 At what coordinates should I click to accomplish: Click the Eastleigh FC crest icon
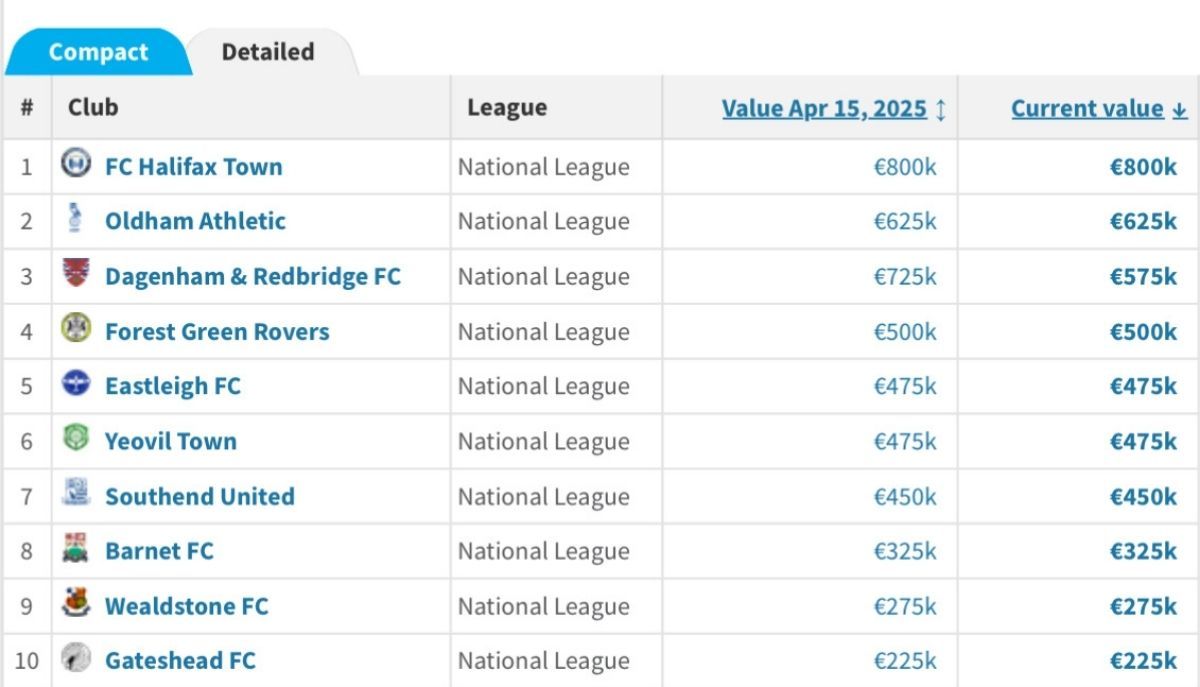click(76, 383)
